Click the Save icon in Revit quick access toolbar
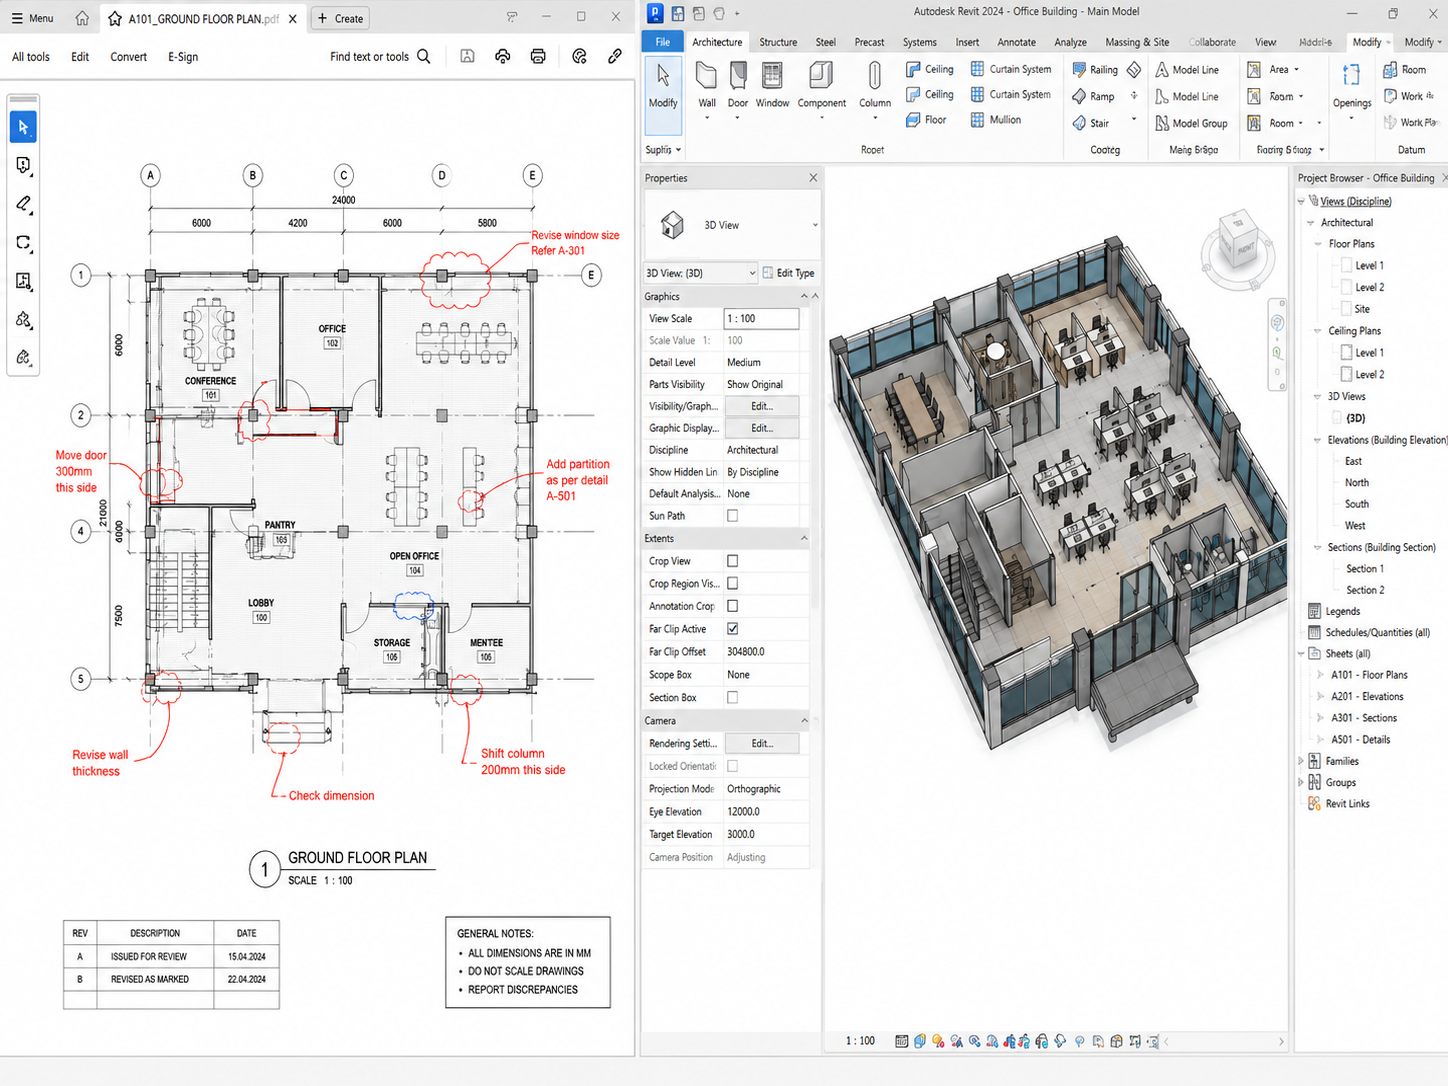The width and height of the screenshot is (1448, 1086). point(678,13)
